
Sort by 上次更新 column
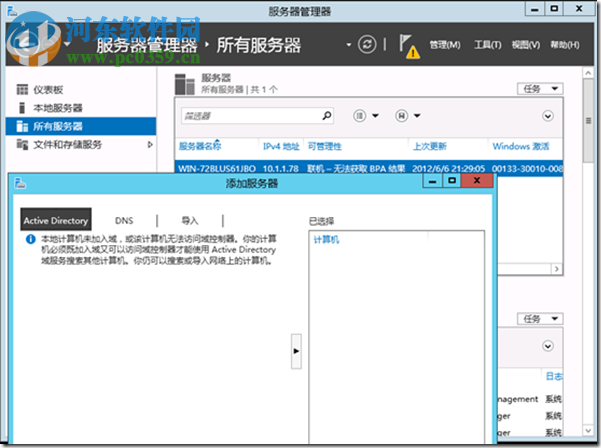(429, 146)
